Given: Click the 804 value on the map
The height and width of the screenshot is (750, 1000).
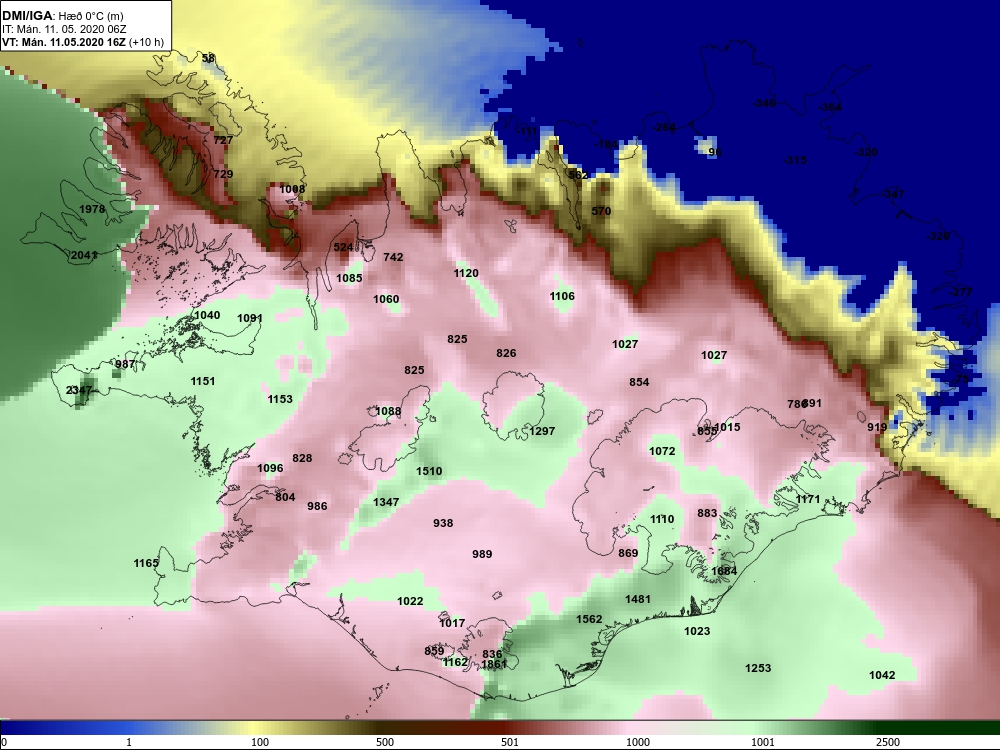Looking at the screenshot, I should (x=285, y=497).
